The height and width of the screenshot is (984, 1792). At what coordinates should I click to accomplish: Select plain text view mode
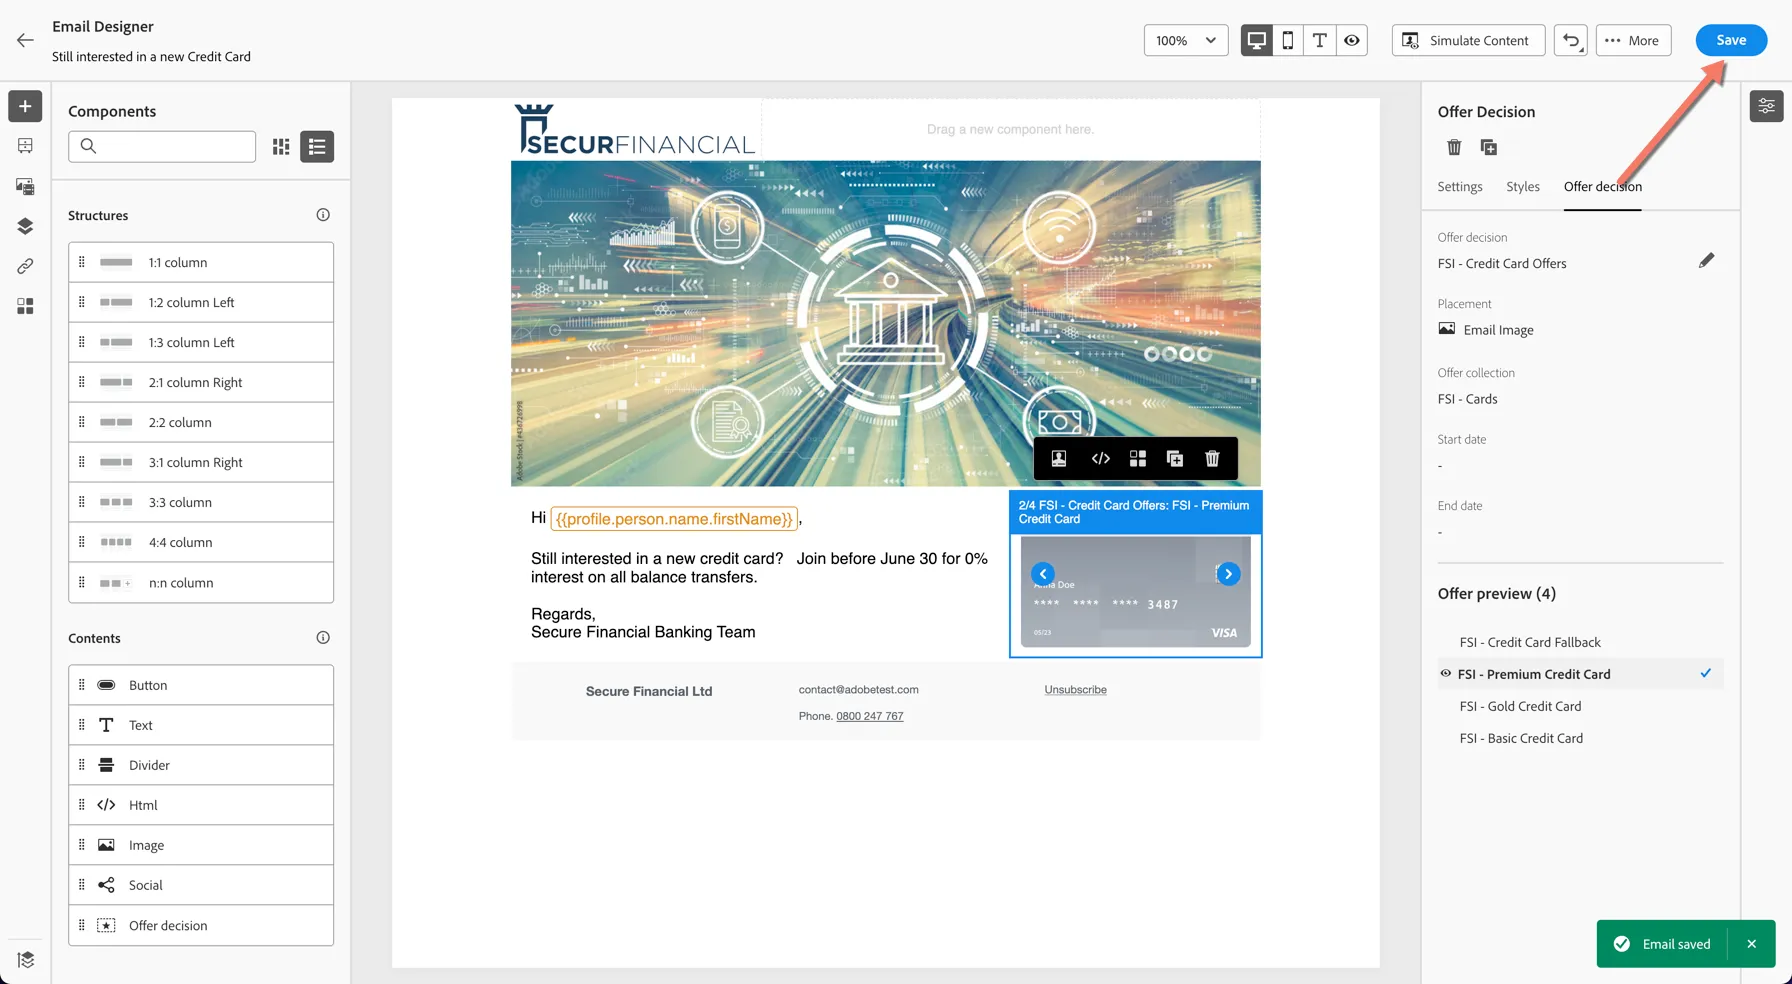click(1320, 40)
